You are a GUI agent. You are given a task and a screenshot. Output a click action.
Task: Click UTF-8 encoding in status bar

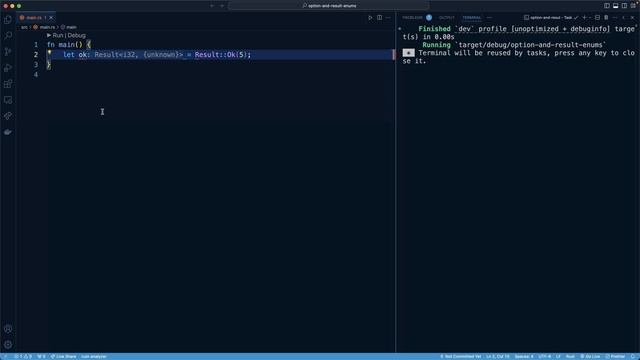pos(544,356)
